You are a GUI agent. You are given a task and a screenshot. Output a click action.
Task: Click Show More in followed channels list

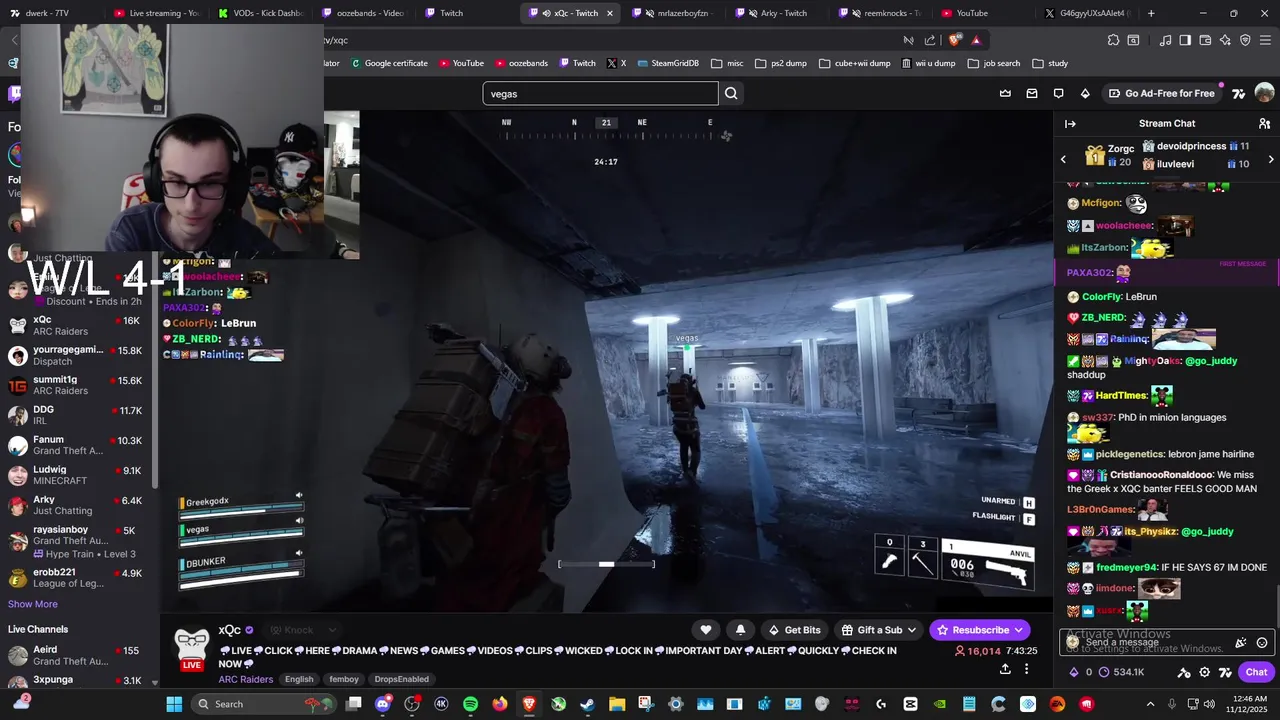(33, 604)
